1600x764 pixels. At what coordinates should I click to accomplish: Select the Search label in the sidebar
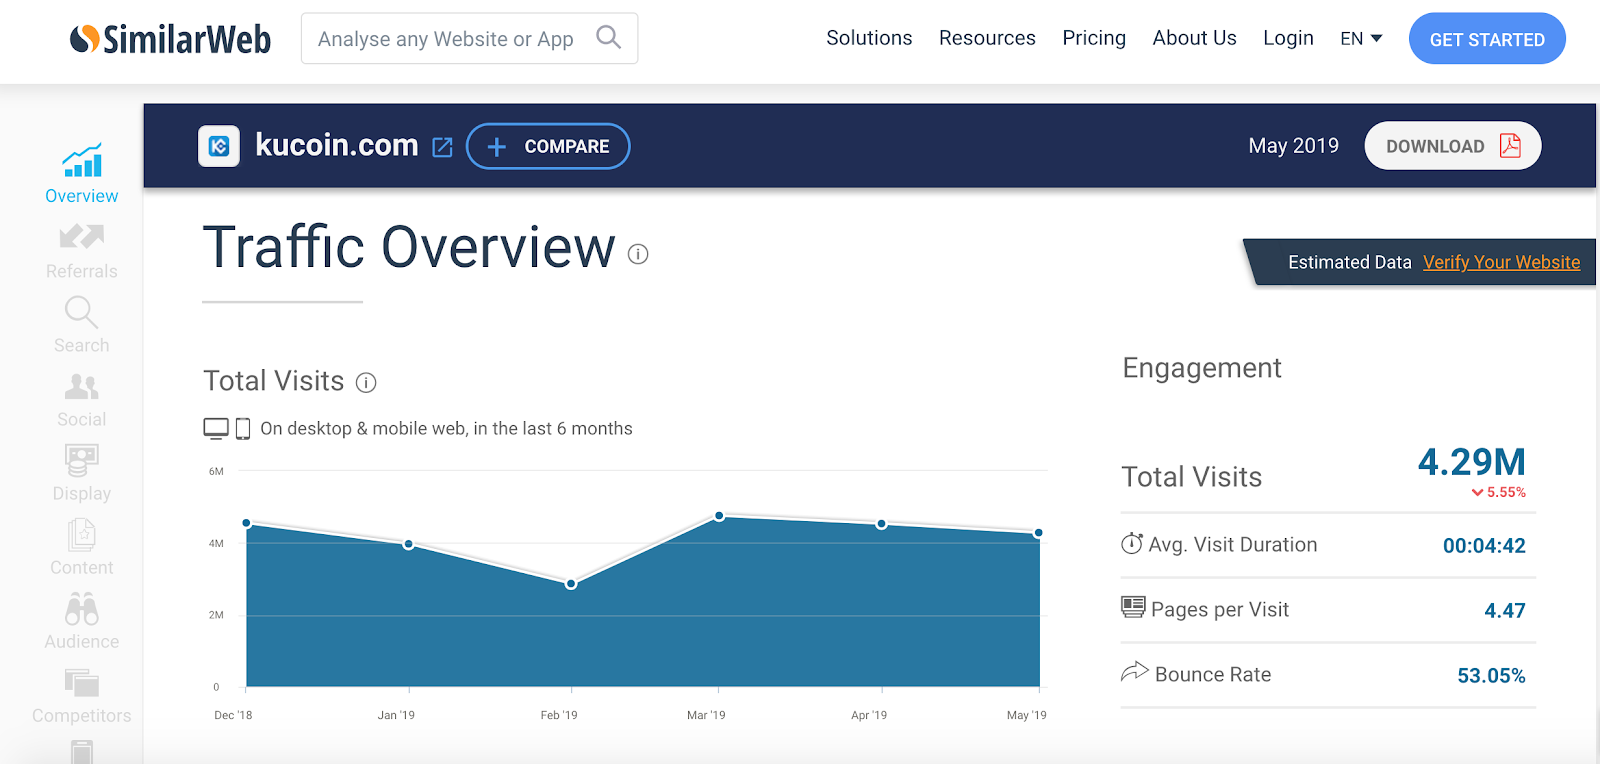82,345
